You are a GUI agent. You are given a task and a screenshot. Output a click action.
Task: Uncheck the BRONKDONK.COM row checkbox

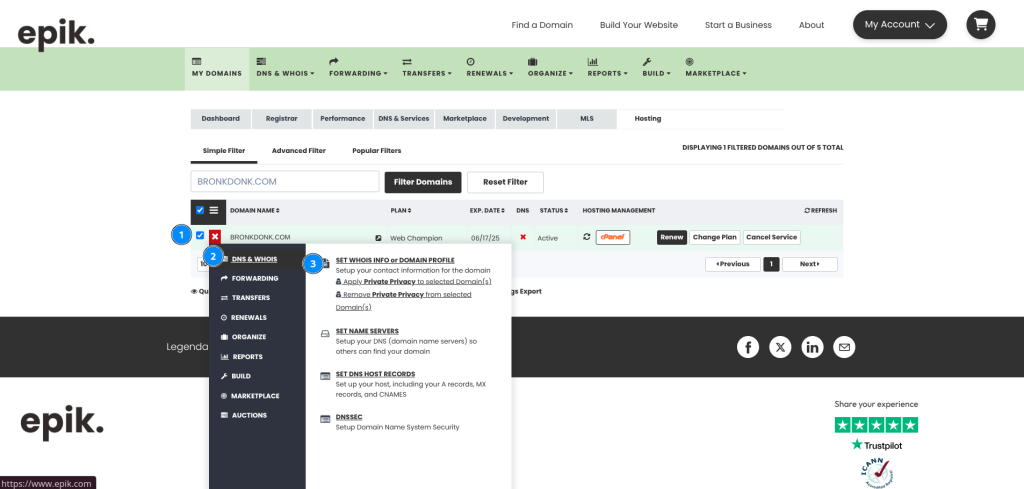tap(200, 236)
